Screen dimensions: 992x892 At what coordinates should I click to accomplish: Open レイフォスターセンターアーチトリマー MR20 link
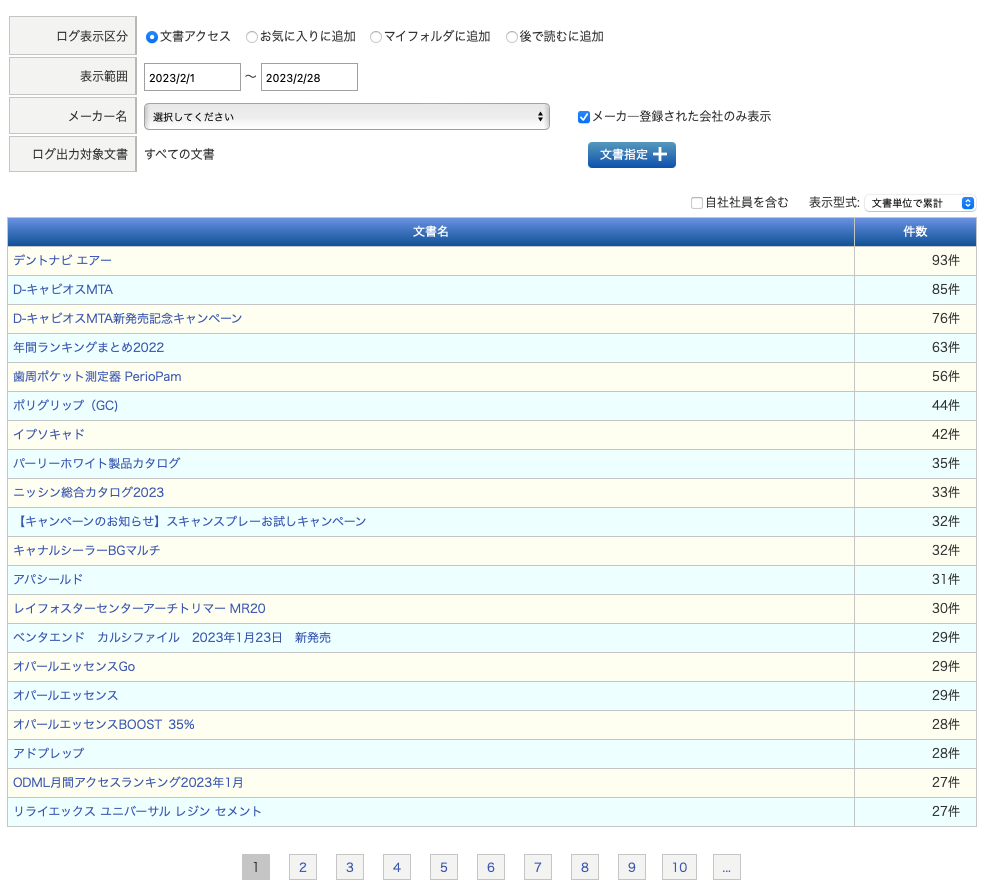click(x=139, y=609)
